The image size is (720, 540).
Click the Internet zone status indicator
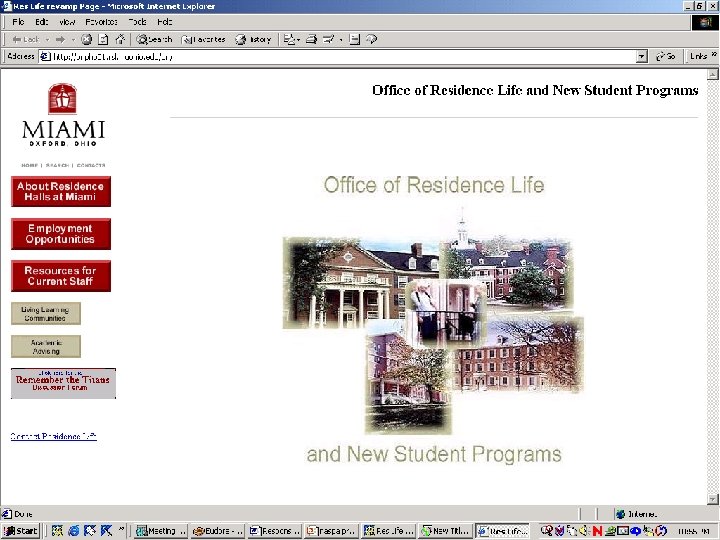pos(637,514)
